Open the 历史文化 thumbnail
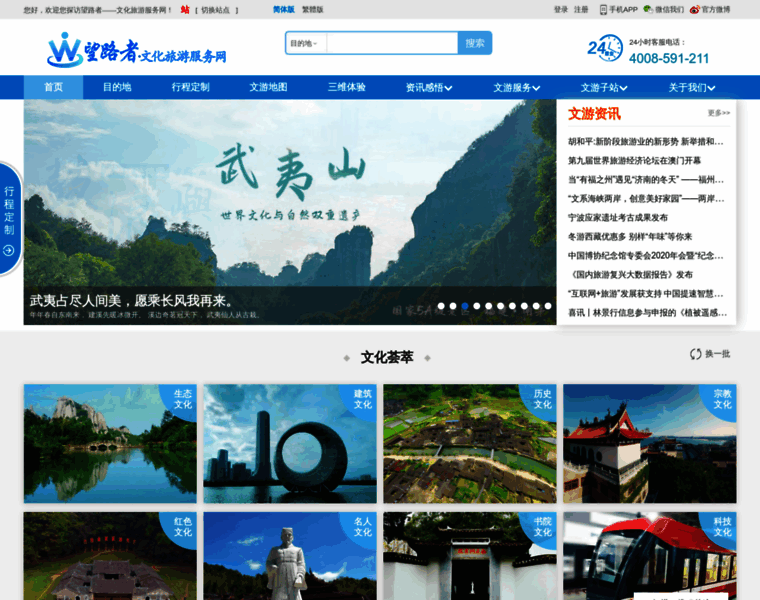The height and width of the screenshot is (600, 760). (470, 443)
